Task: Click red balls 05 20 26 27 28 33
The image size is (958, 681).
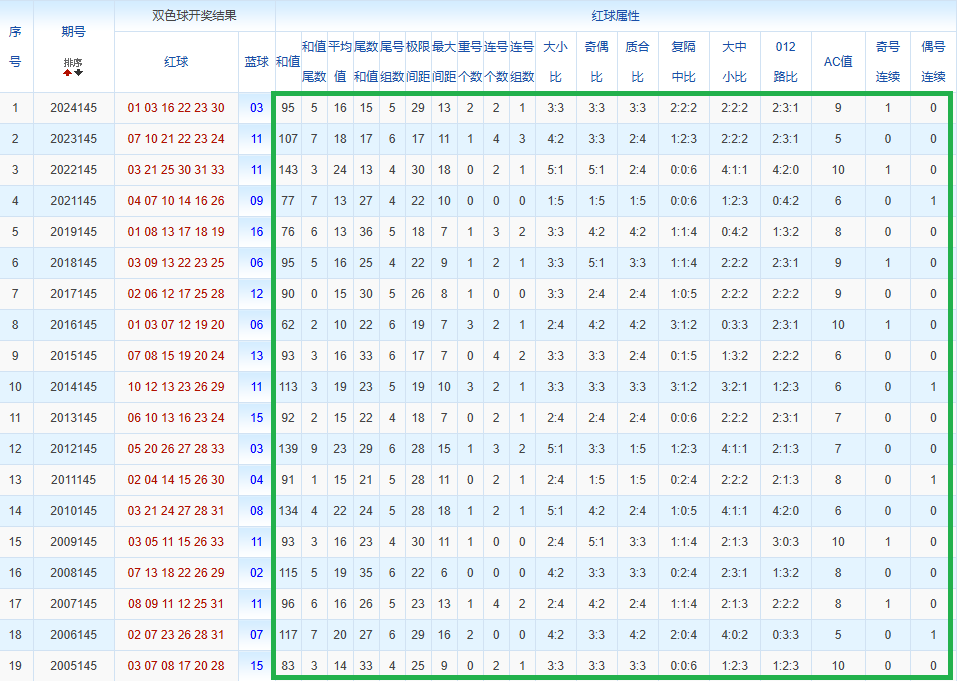Action: [x=176, y=449]
